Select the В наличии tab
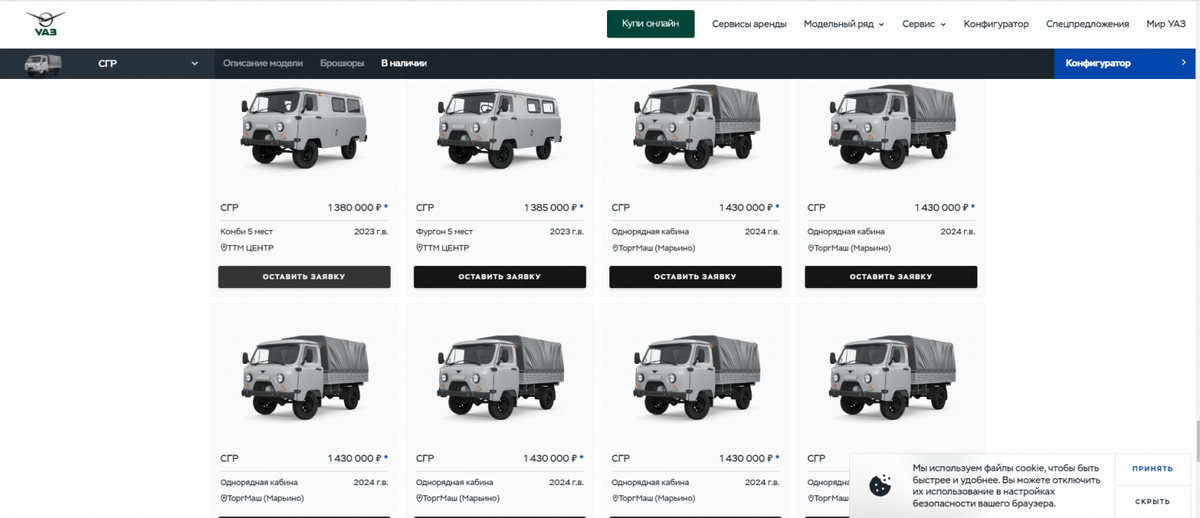 tap(404, 63)
